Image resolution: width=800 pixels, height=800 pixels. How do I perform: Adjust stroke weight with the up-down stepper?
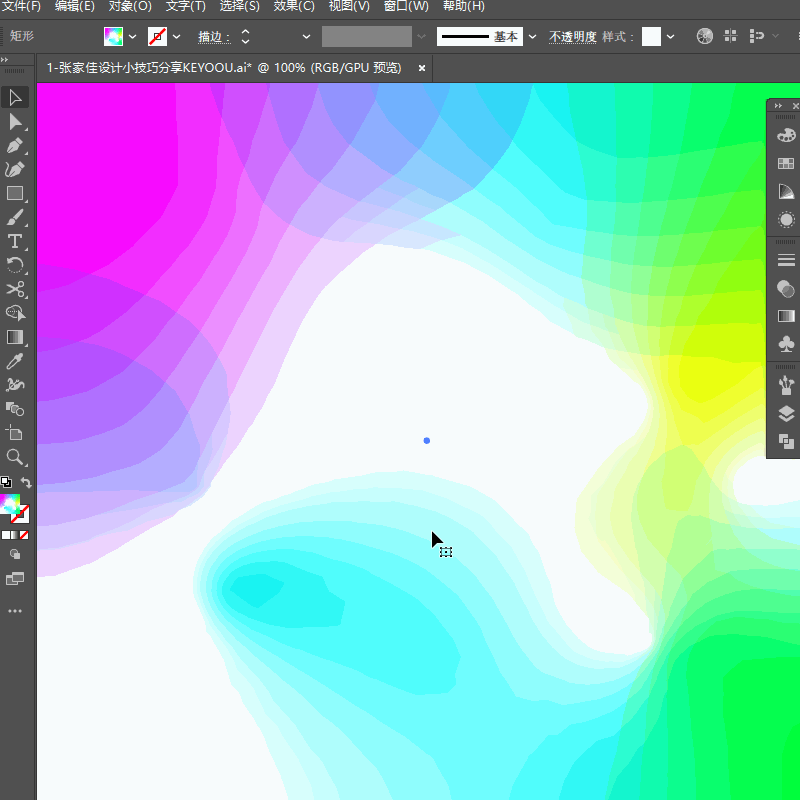[x=245, y=36]
